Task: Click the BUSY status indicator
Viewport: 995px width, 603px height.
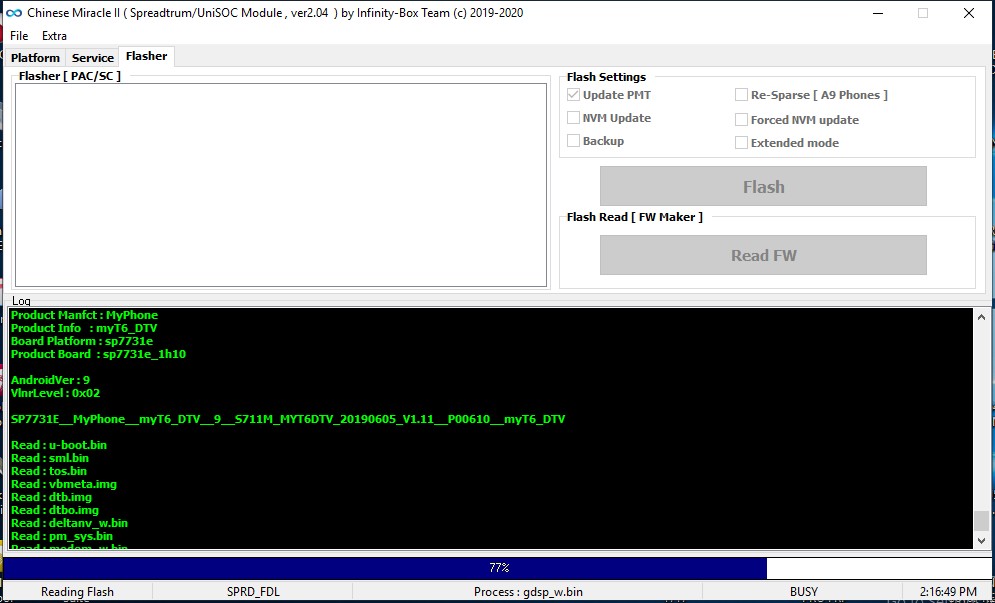Action: click(803, 592)
